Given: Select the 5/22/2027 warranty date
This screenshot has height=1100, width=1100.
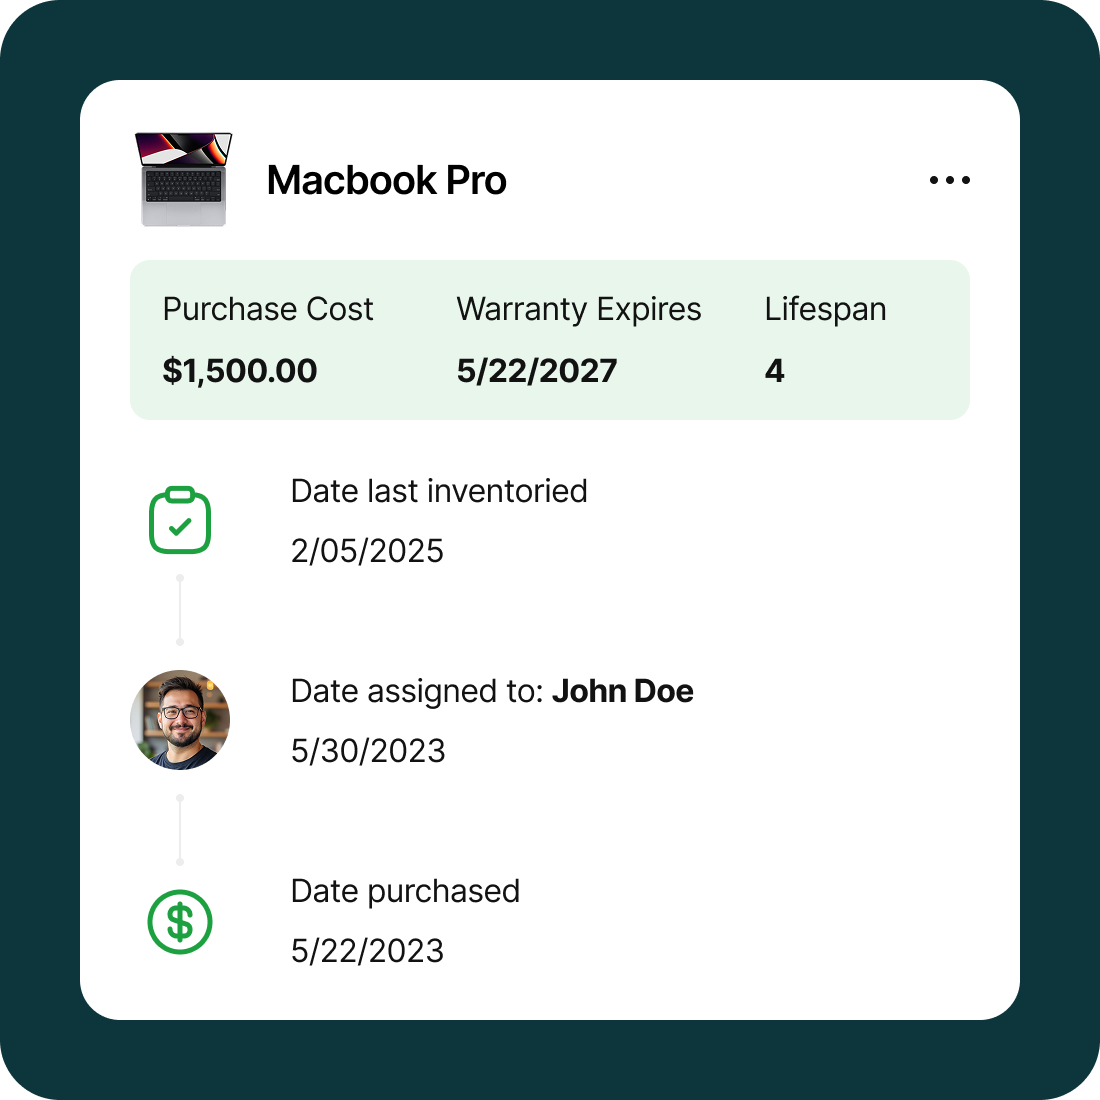Looking at the screenshot, I should pos(537,371).
